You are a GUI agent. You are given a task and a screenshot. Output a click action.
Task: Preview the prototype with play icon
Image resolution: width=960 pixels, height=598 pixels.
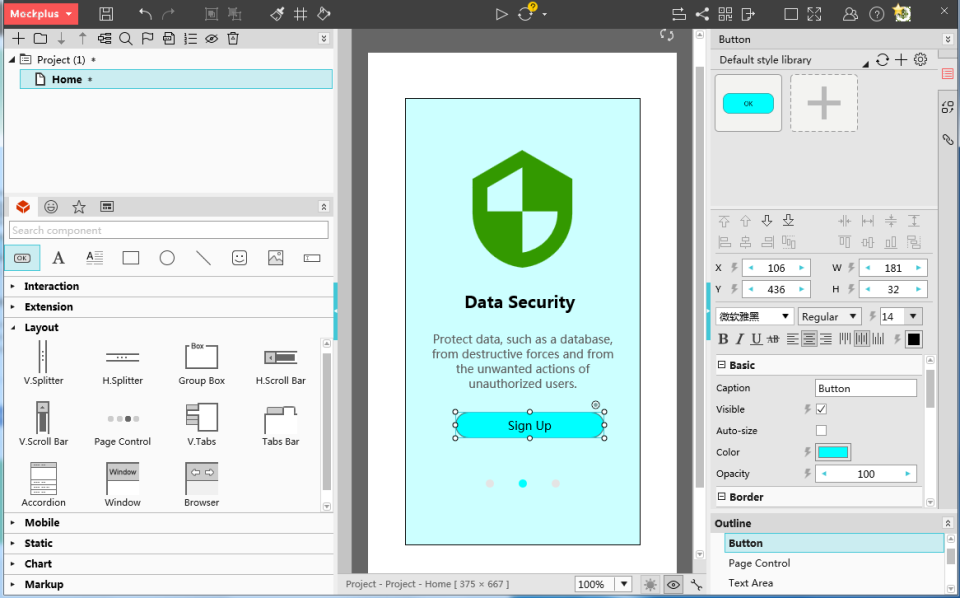tap(501, 13)
